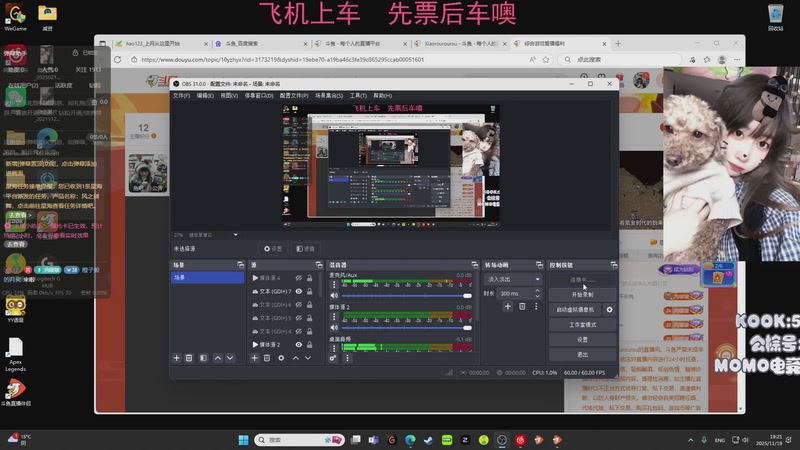Viewport: 800px width, 450px height.
Task: Mute the 媒体源 2 audio channel
Action: click(x=334, y=328)
